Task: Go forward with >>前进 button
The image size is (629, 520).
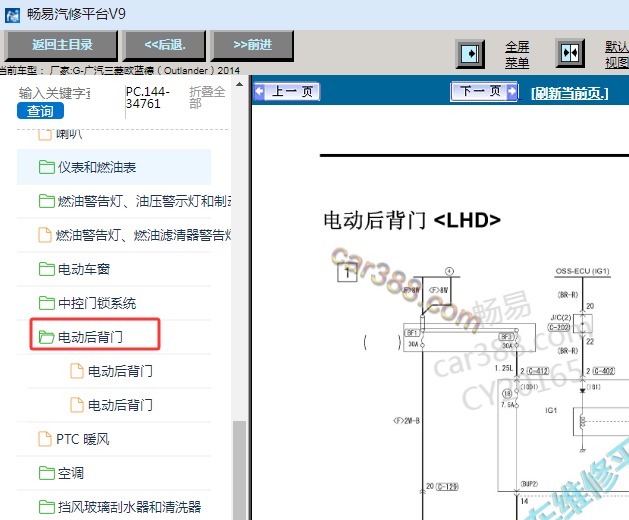Action: 252,45
